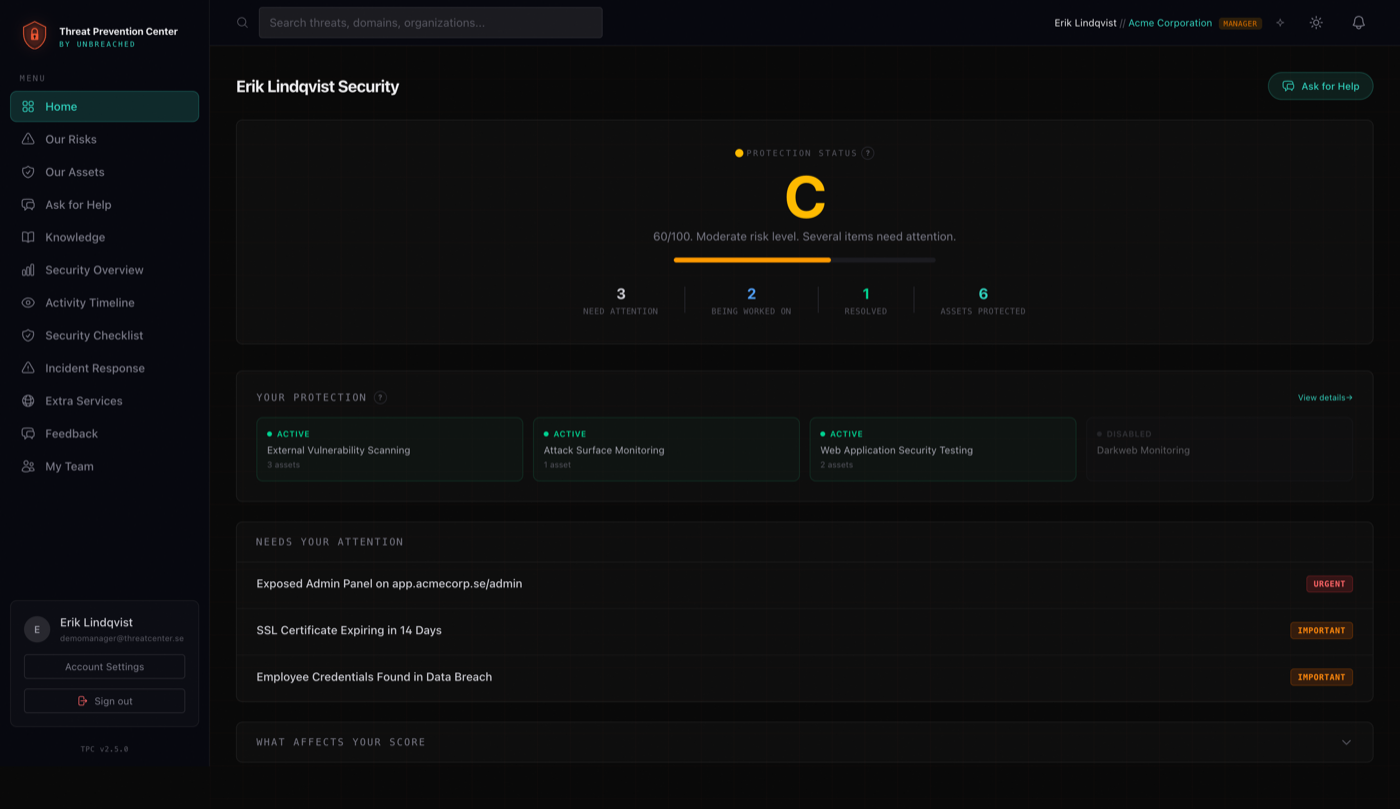Click the Ask for Help button

point(1320,86)
